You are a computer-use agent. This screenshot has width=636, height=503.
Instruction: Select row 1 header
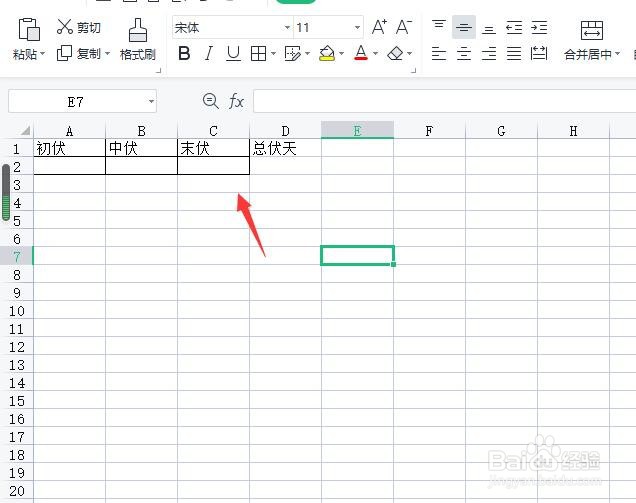coord(17,148)
